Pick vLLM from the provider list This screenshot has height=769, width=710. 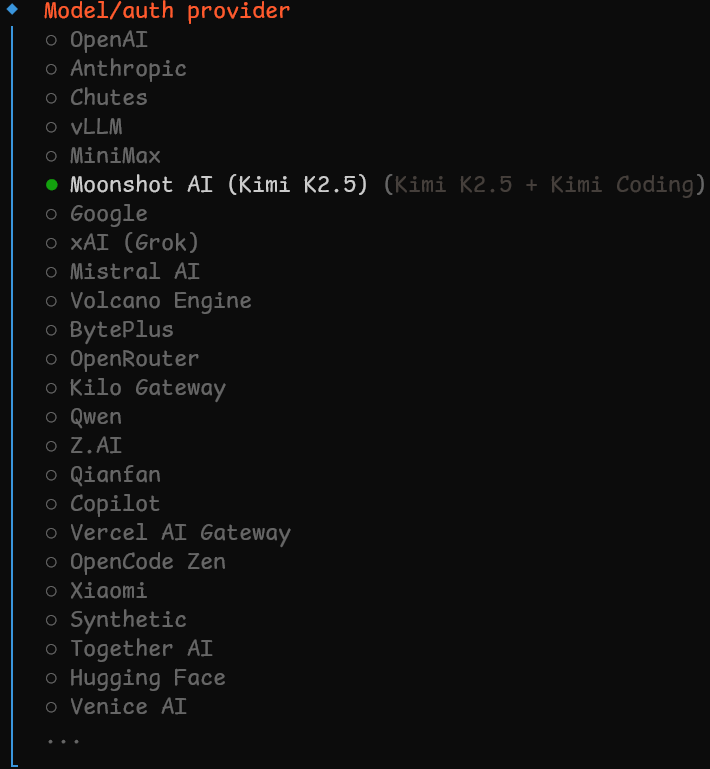click(x=96, y=127)
